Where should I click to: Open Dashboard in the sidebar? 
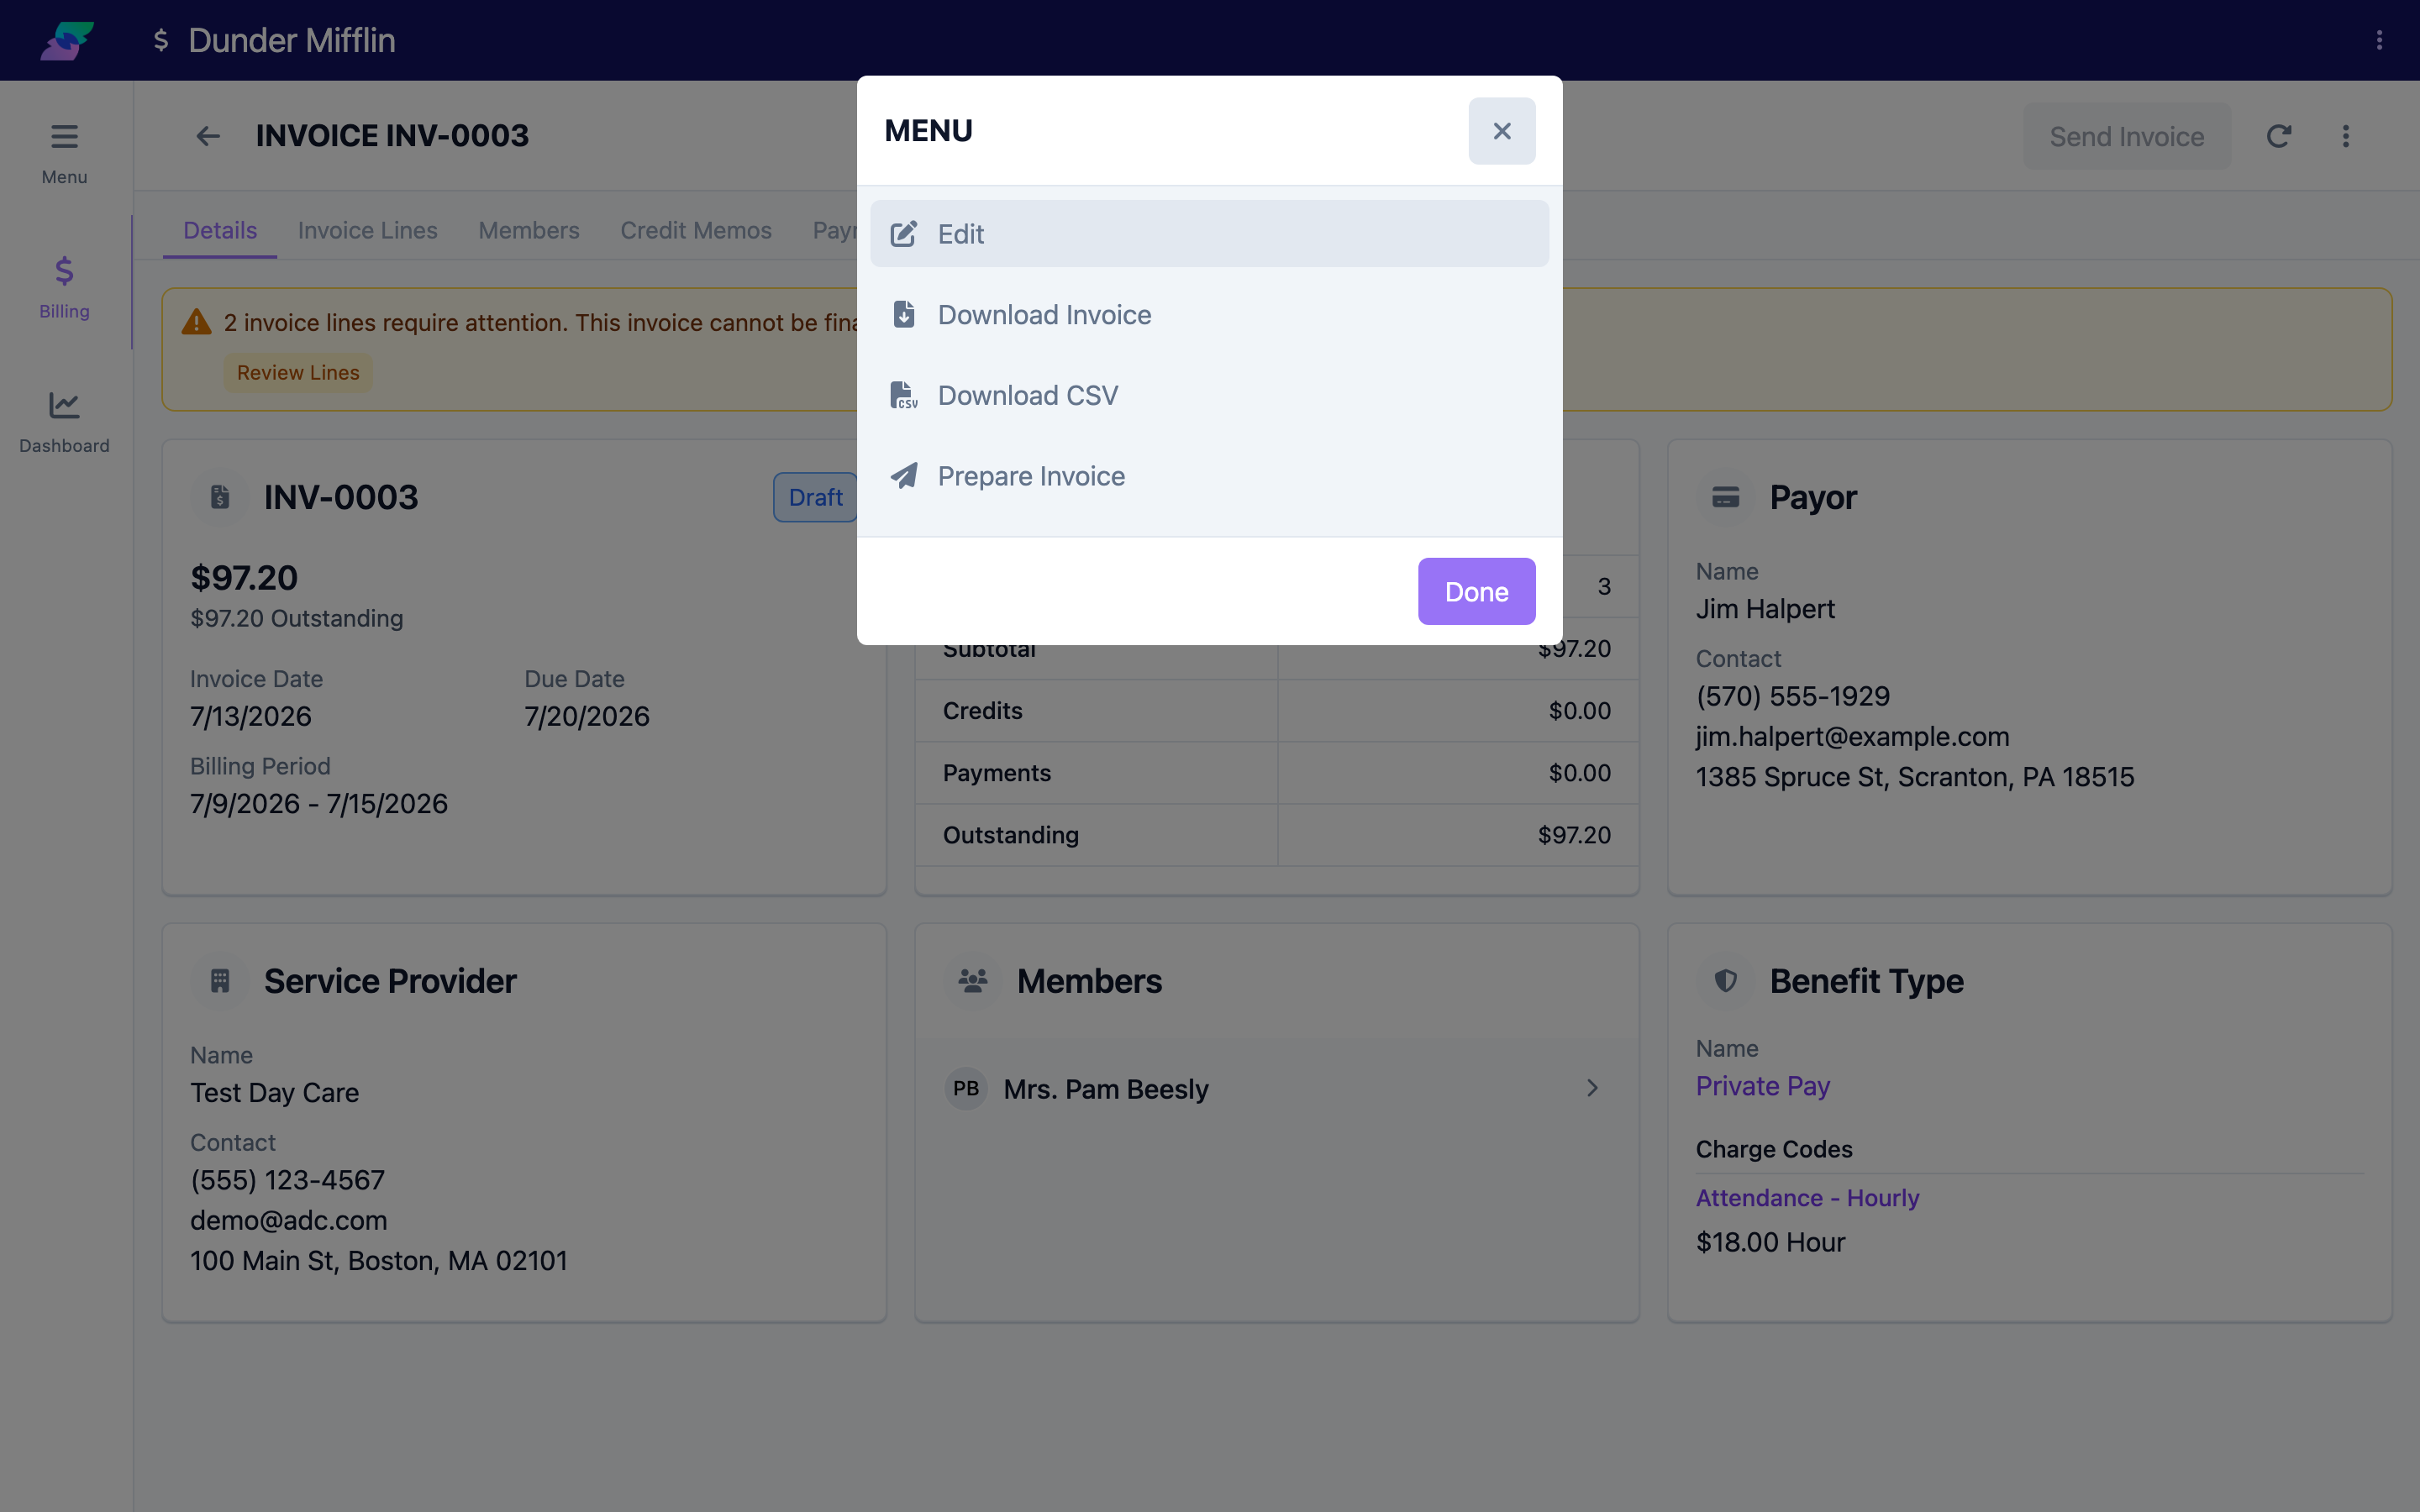(x=64, y=422)
